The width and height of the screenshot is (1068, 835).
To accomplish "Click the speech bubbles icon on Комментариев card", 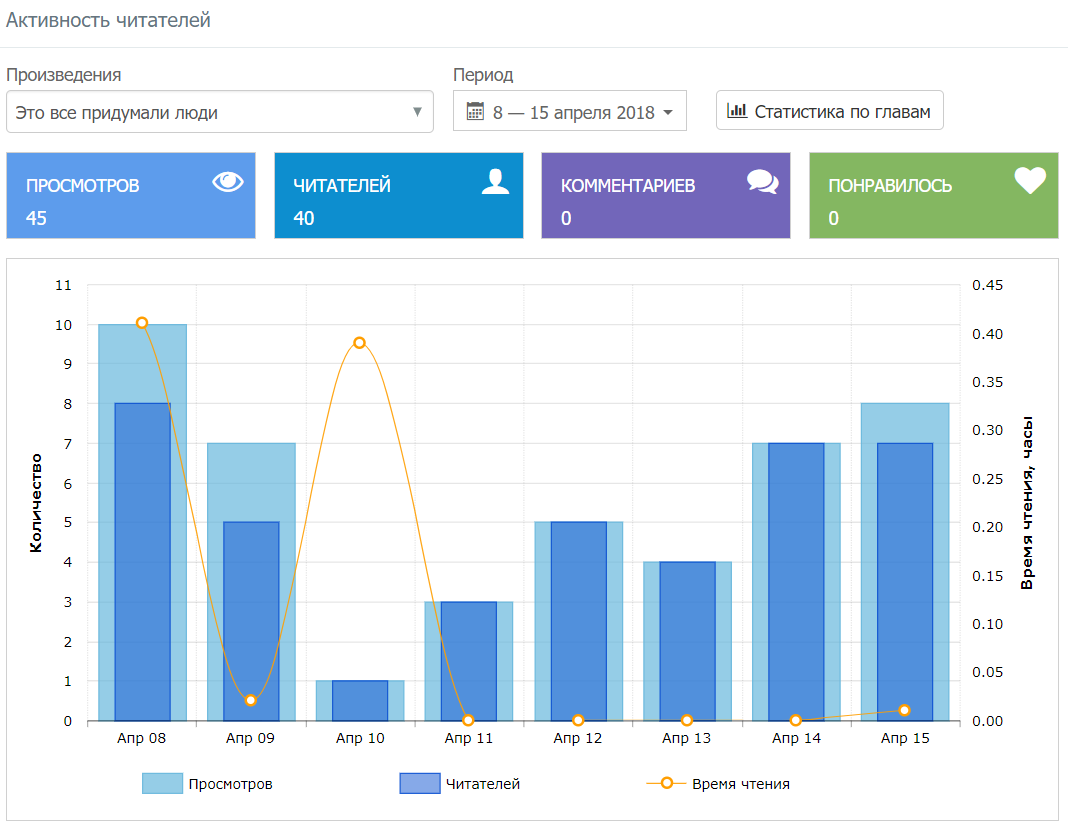I will 762,181.
